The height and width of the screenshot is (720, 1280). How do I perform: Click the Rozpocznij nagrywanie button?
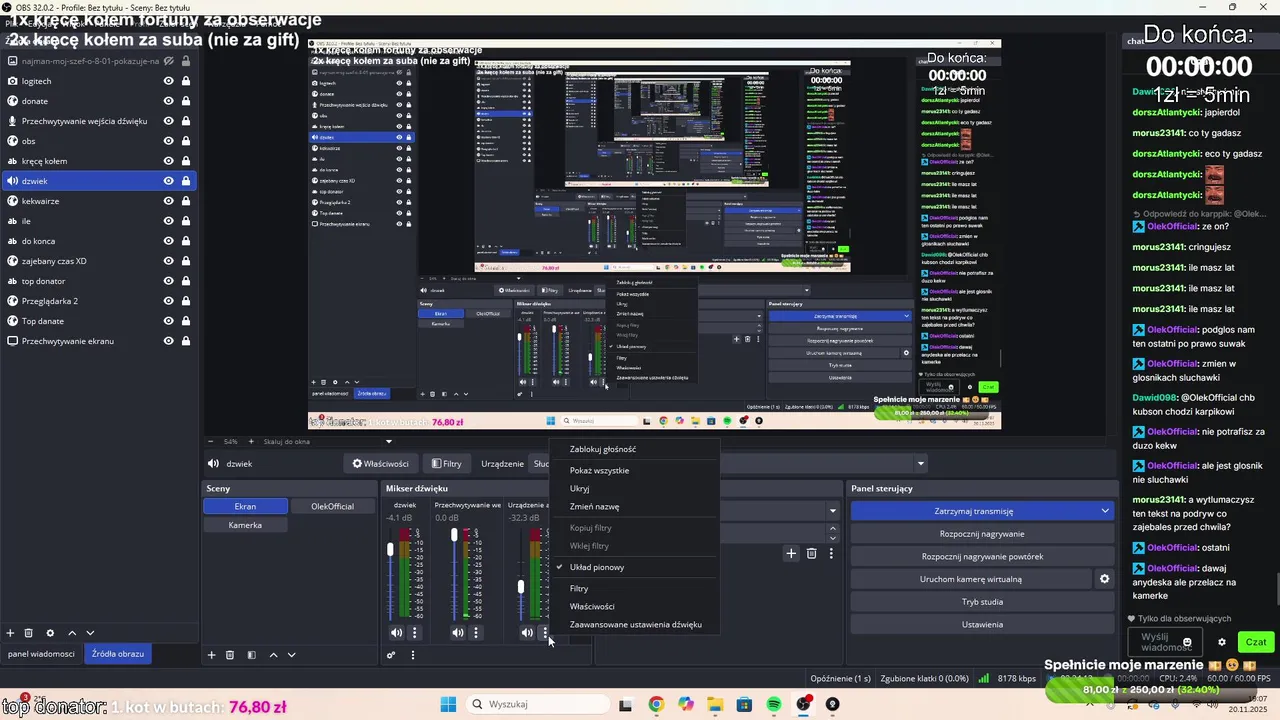pyautogui.click(x=982, y=534)
